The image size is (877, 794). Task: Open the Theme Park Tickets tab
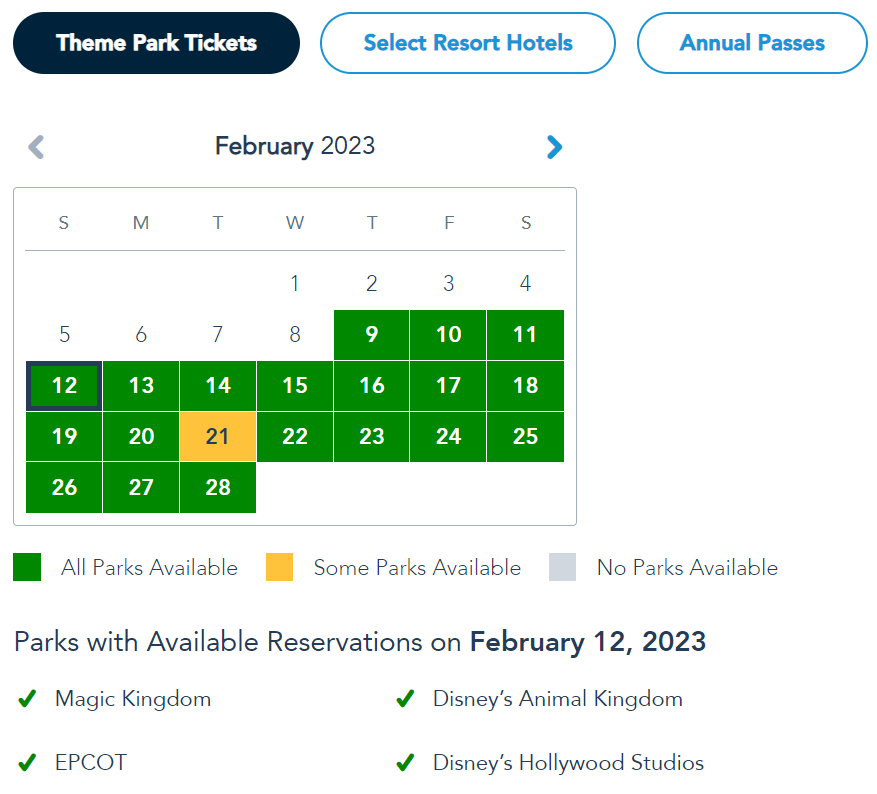point(156,43)
